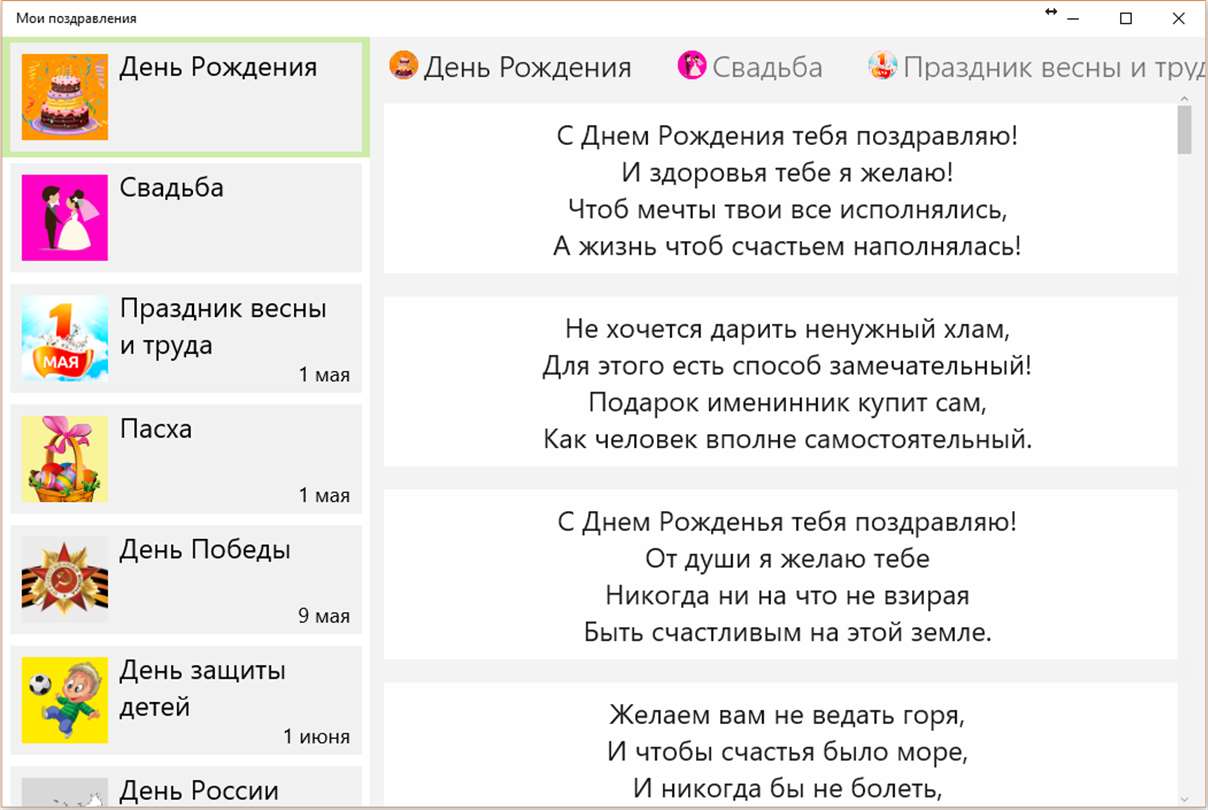Select Свадьба in the sidebar list

click(186, 217)
